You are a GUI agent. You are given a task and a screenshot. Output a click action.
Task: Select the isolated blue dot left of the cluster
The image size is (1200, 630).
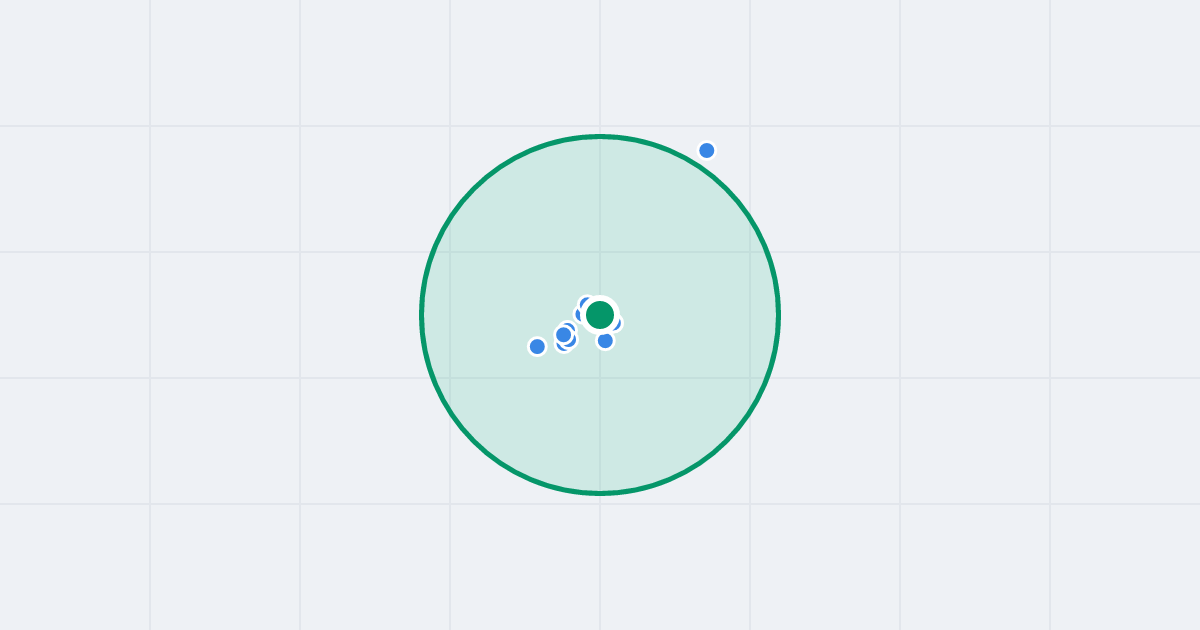point(537,346)
